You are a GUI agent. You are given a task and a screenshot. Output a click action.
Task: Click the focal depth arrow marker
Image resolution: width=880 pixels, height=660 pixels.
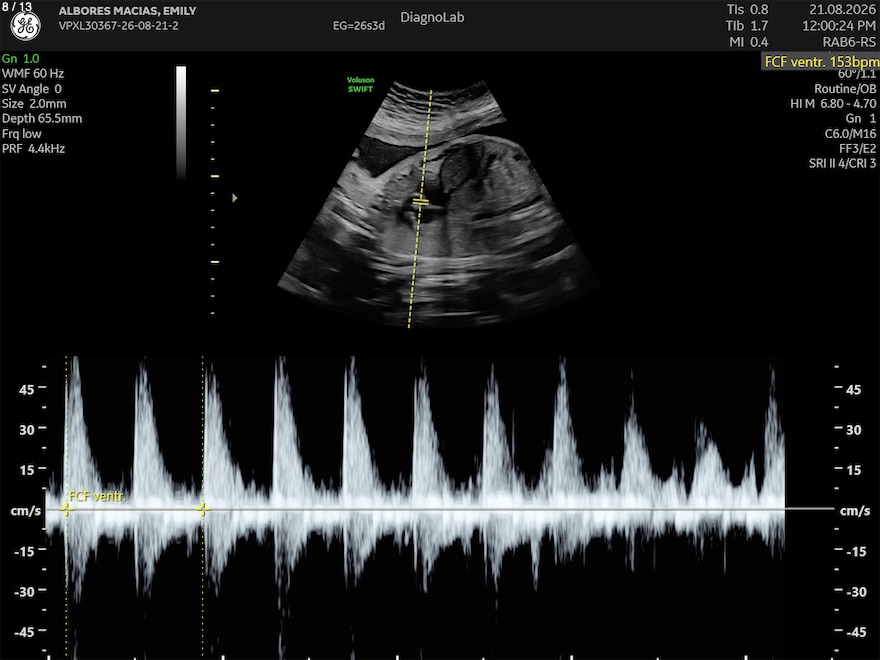pos(235,198)
